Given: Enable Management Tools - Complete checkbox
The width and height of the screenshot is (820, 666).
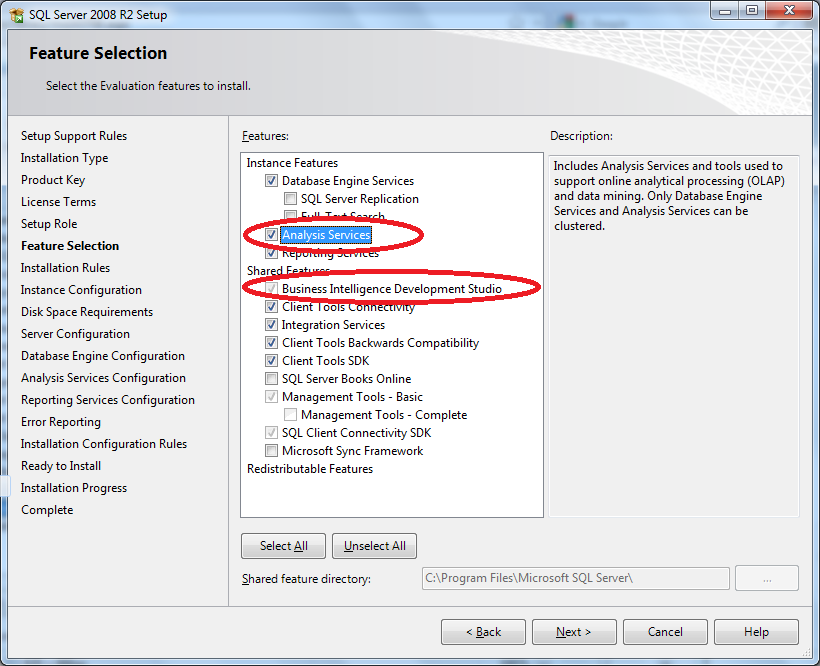Looking at the screenshot, I should [290, 415].
